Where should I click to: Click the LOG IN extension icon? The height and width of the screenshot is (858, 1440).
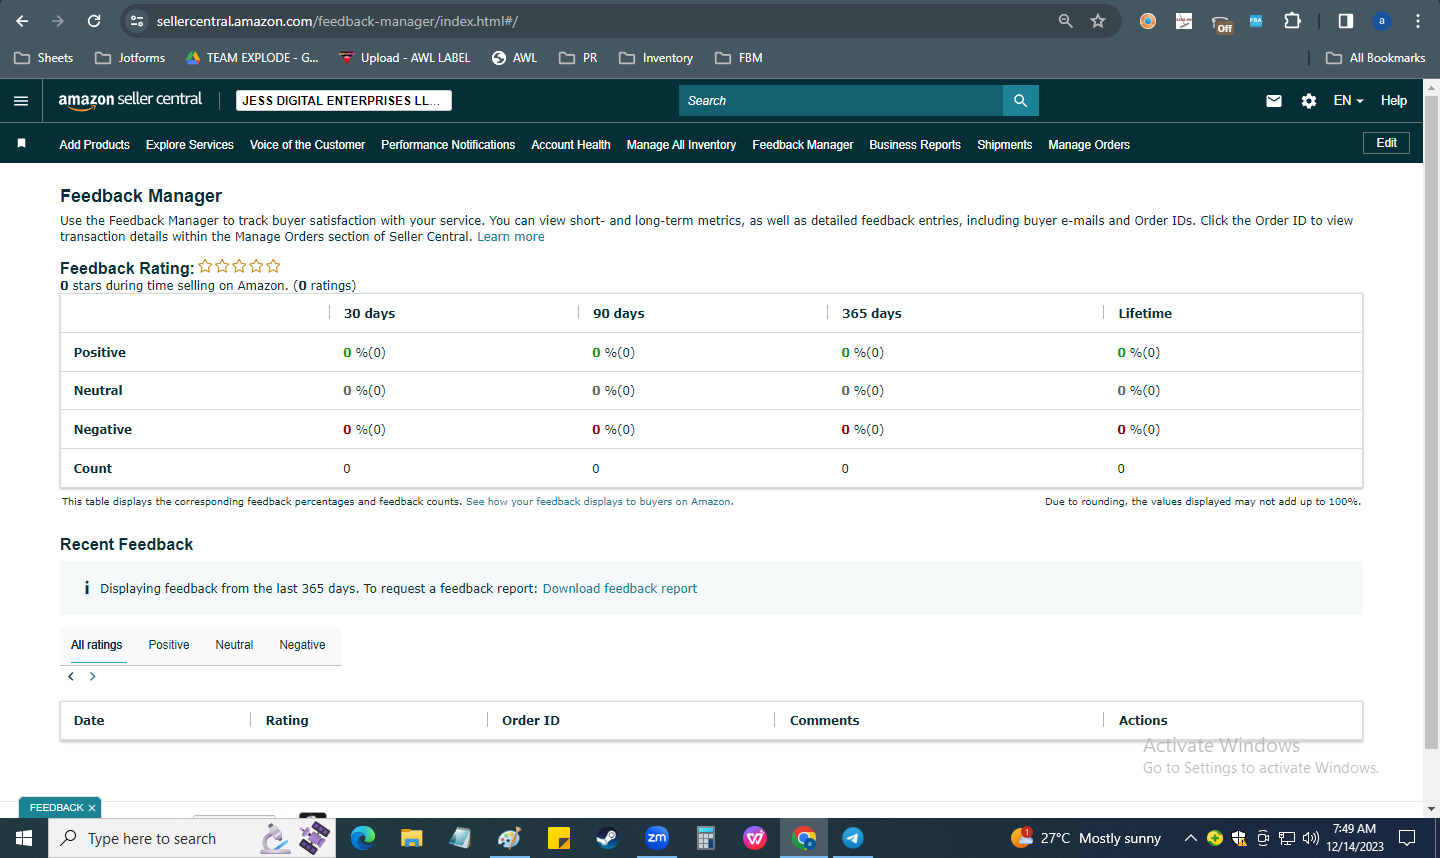coord(1184,20)
